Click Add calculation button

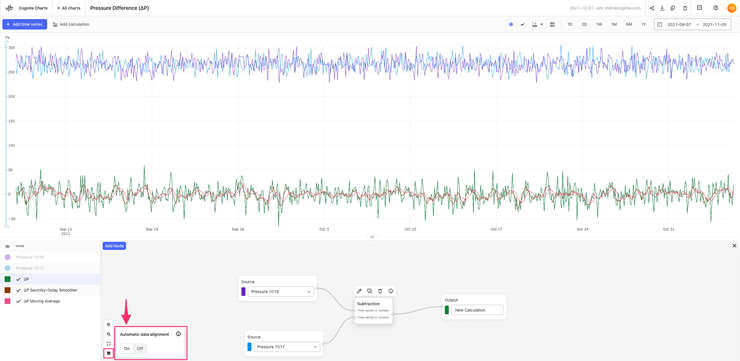pos(71,24)
